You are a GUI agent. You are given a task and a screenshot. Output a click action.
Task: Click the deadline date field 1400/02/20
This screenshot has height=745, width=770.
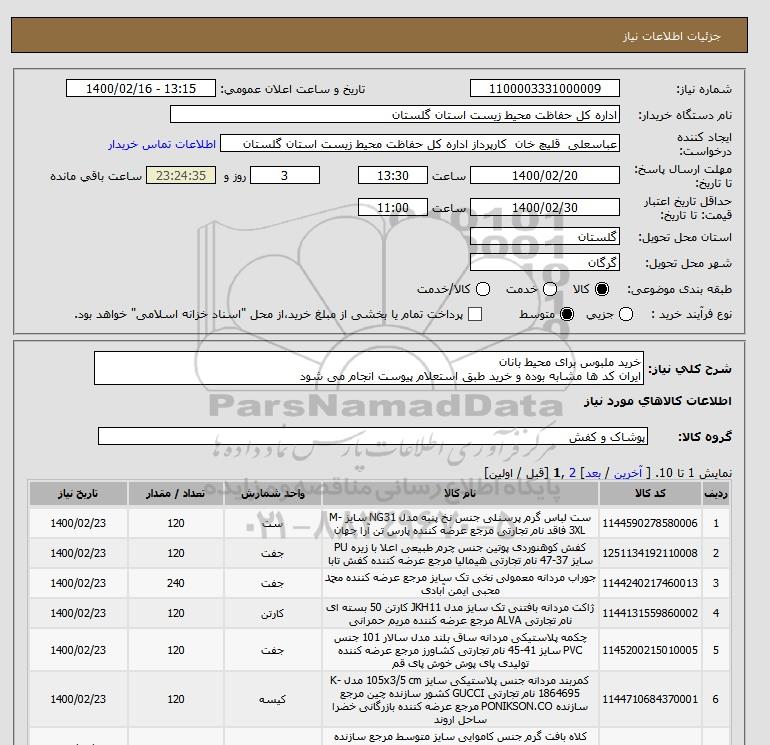[x=545, y=175]
